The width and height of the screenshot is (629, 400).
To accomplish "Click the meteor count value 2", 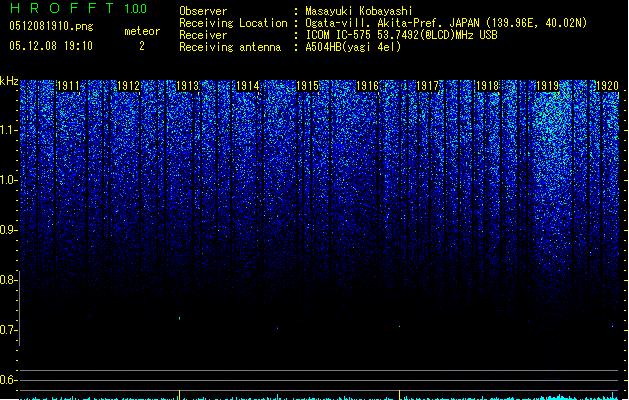I will point(142,46).
